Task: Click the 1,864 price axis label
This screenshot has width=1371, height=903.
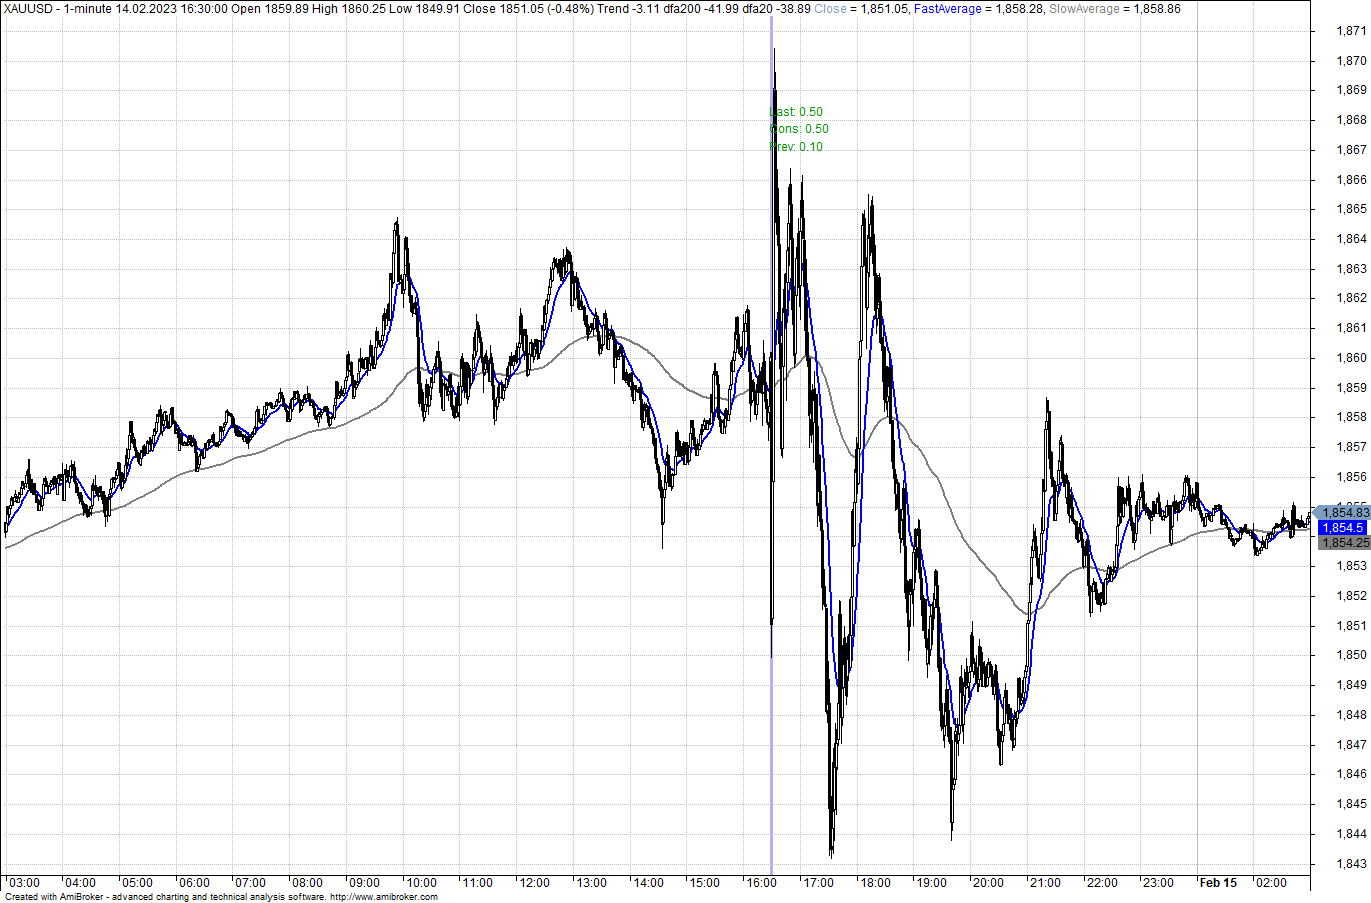Action: coord(1352,239)
